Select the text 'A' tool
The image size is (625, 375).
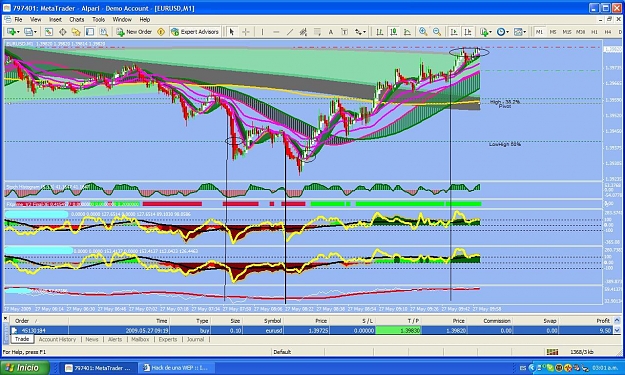[x=330, y=32]
